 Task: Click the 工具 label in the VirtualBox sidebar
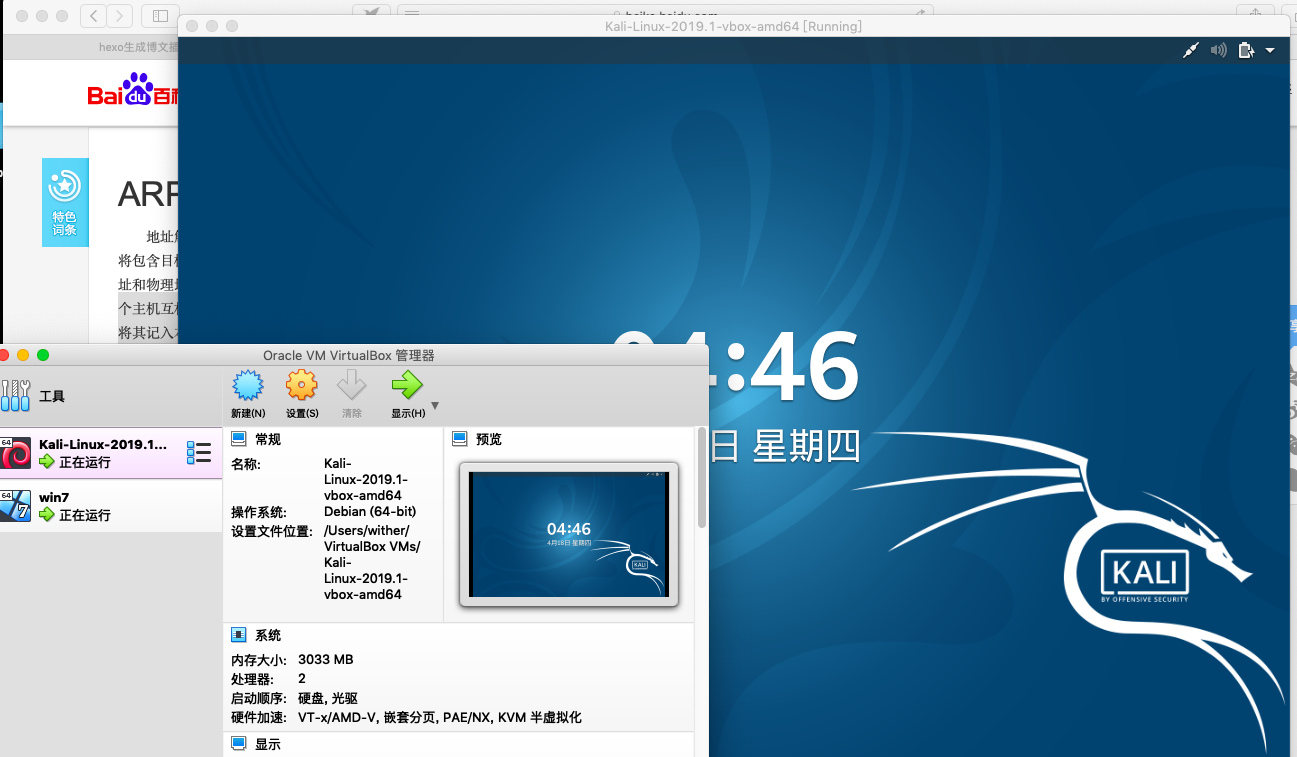coord(52,397)
